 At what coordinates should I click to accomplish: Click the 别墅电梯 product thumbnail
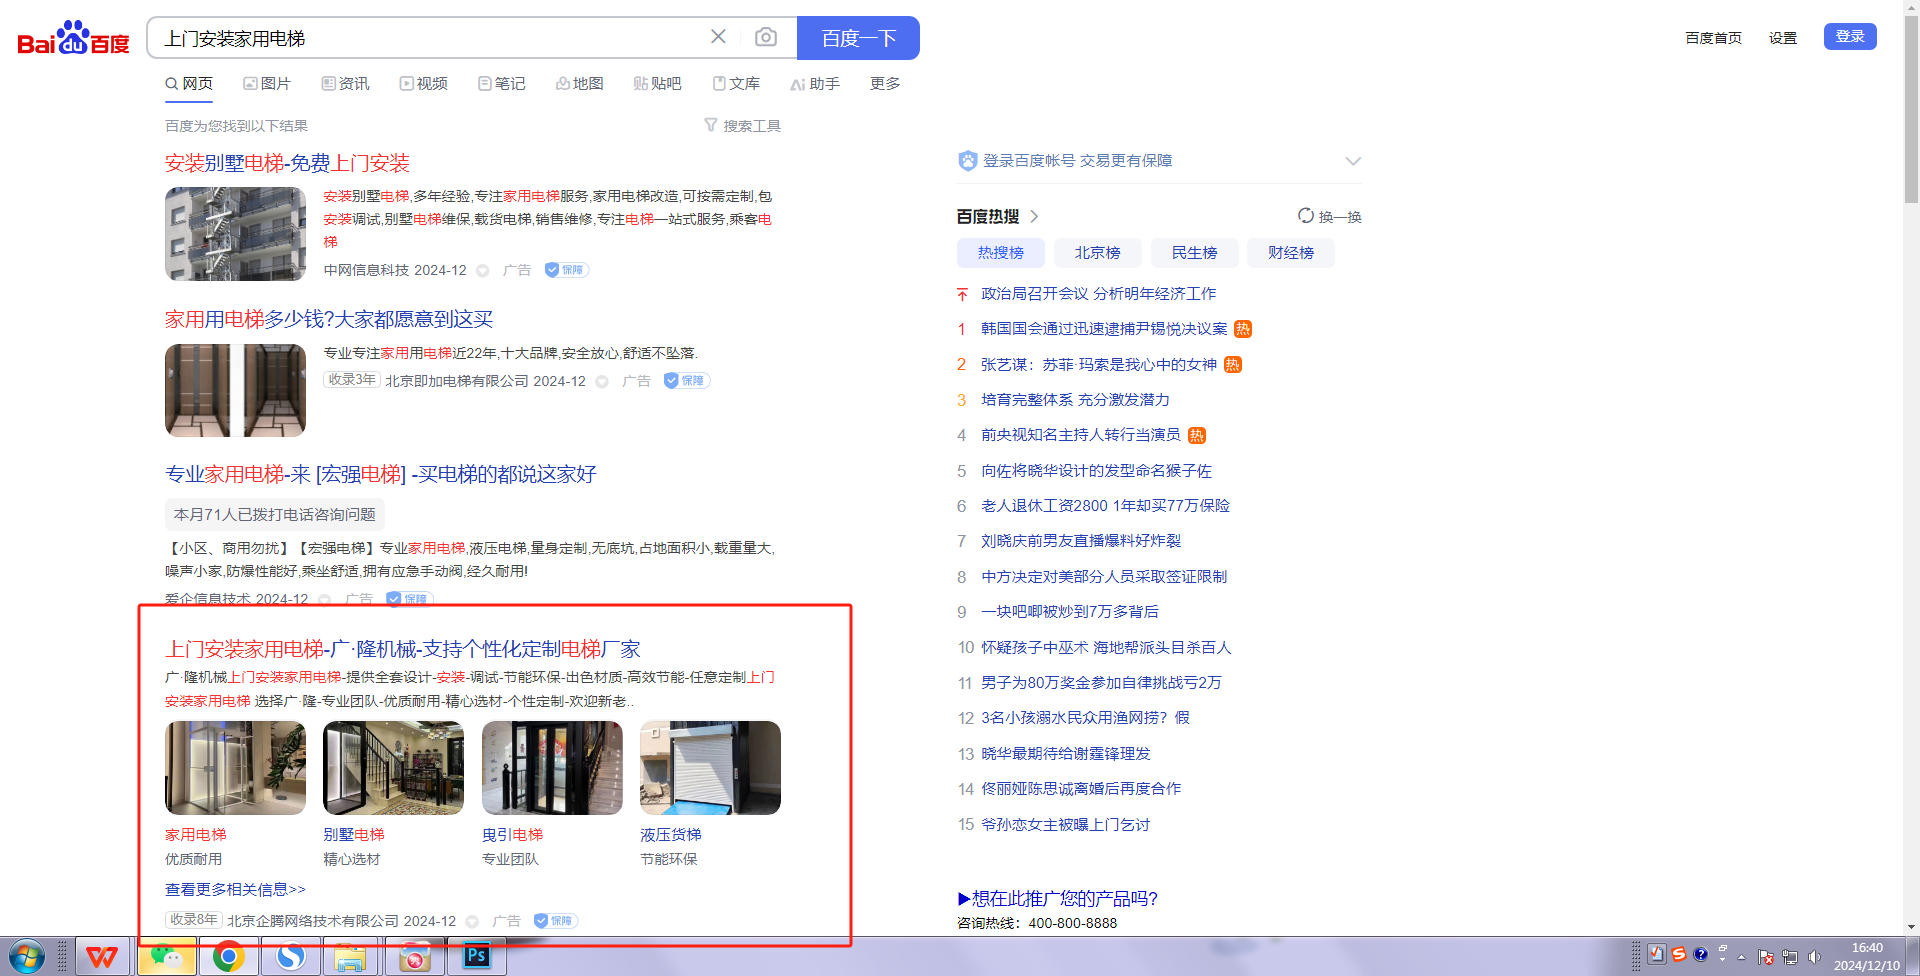pos(393,768)
